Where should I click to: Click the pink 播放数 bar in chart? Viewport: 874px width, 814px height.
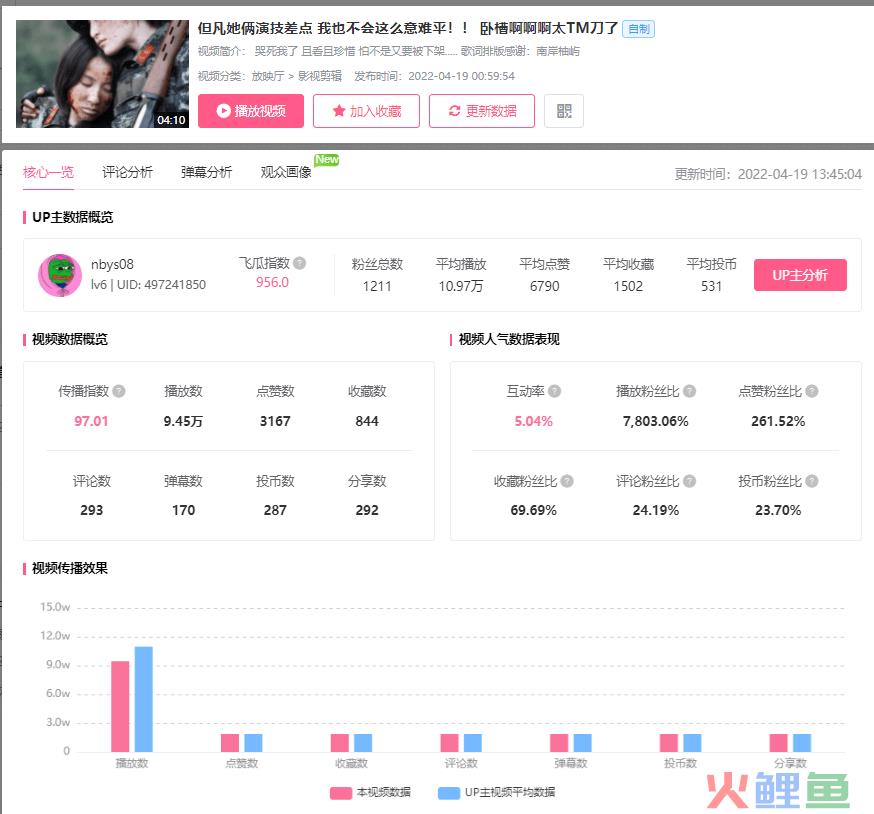coord(120,706)
